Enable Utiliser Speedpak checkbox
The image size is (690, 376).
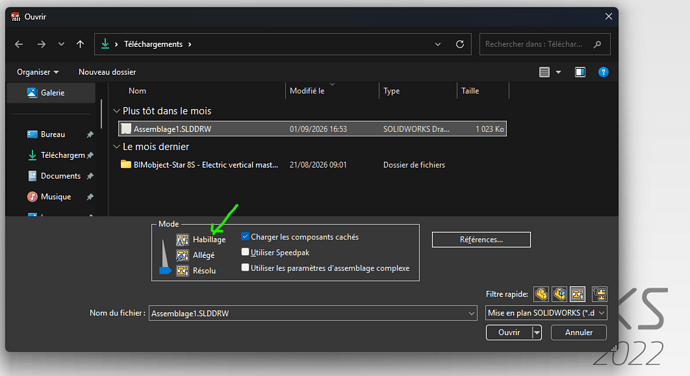(245, 252)
